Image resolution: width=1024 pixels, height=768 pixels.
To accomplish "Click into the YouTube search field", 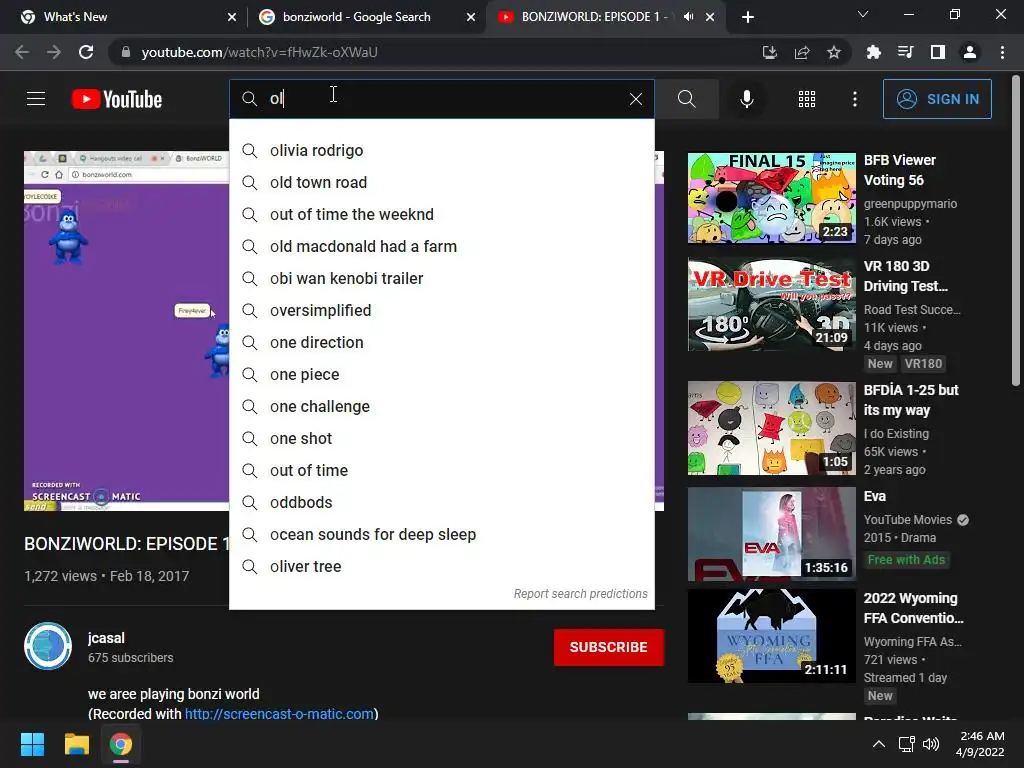I will click(441, 99).
